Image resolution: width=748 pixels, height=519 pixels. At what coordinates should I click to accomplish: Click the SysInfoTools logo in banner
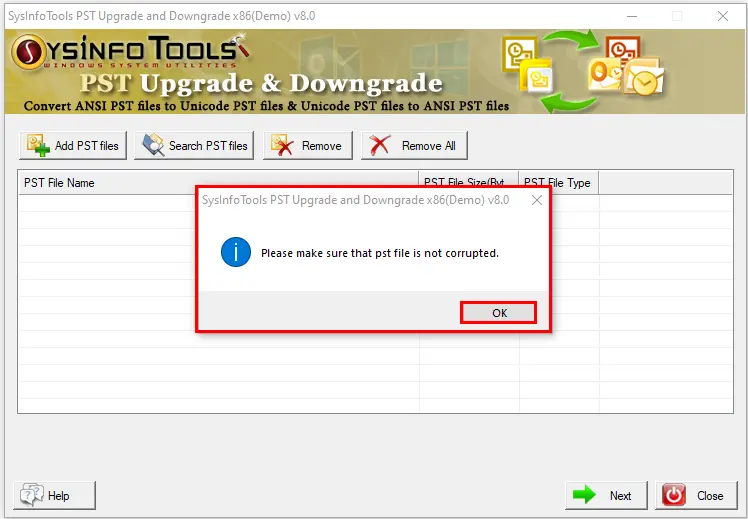(x=130, y=51)
